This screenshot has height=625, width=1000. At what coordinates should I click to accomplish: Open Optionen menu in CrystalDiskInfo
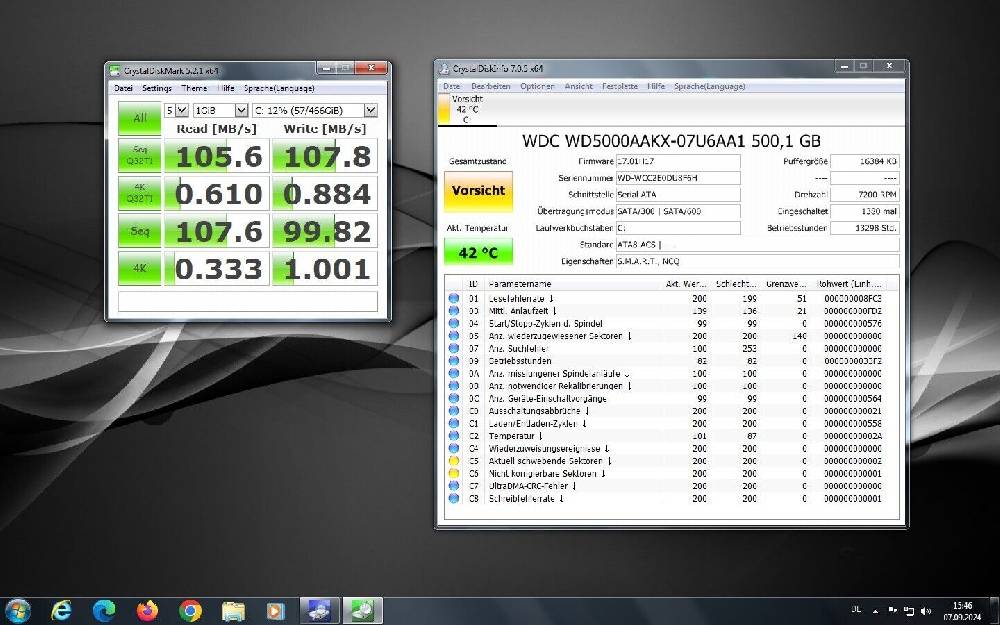tap(537, 86)
